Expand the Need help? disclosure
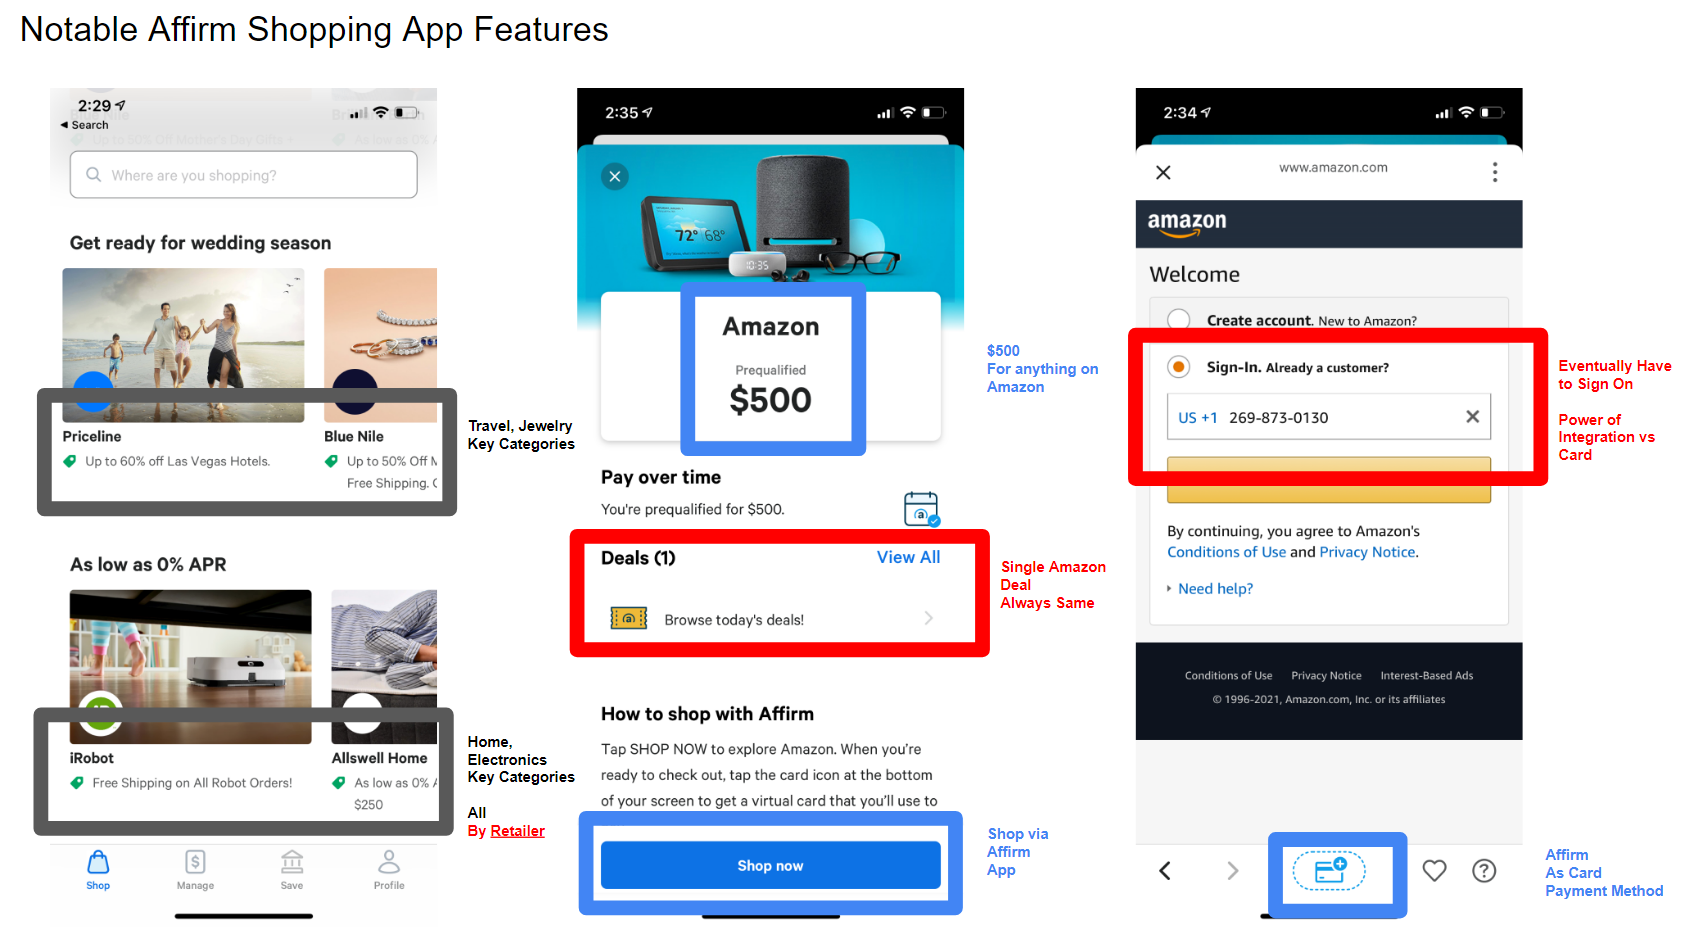Screen dimensions: 1694x939 point(1210,589)
